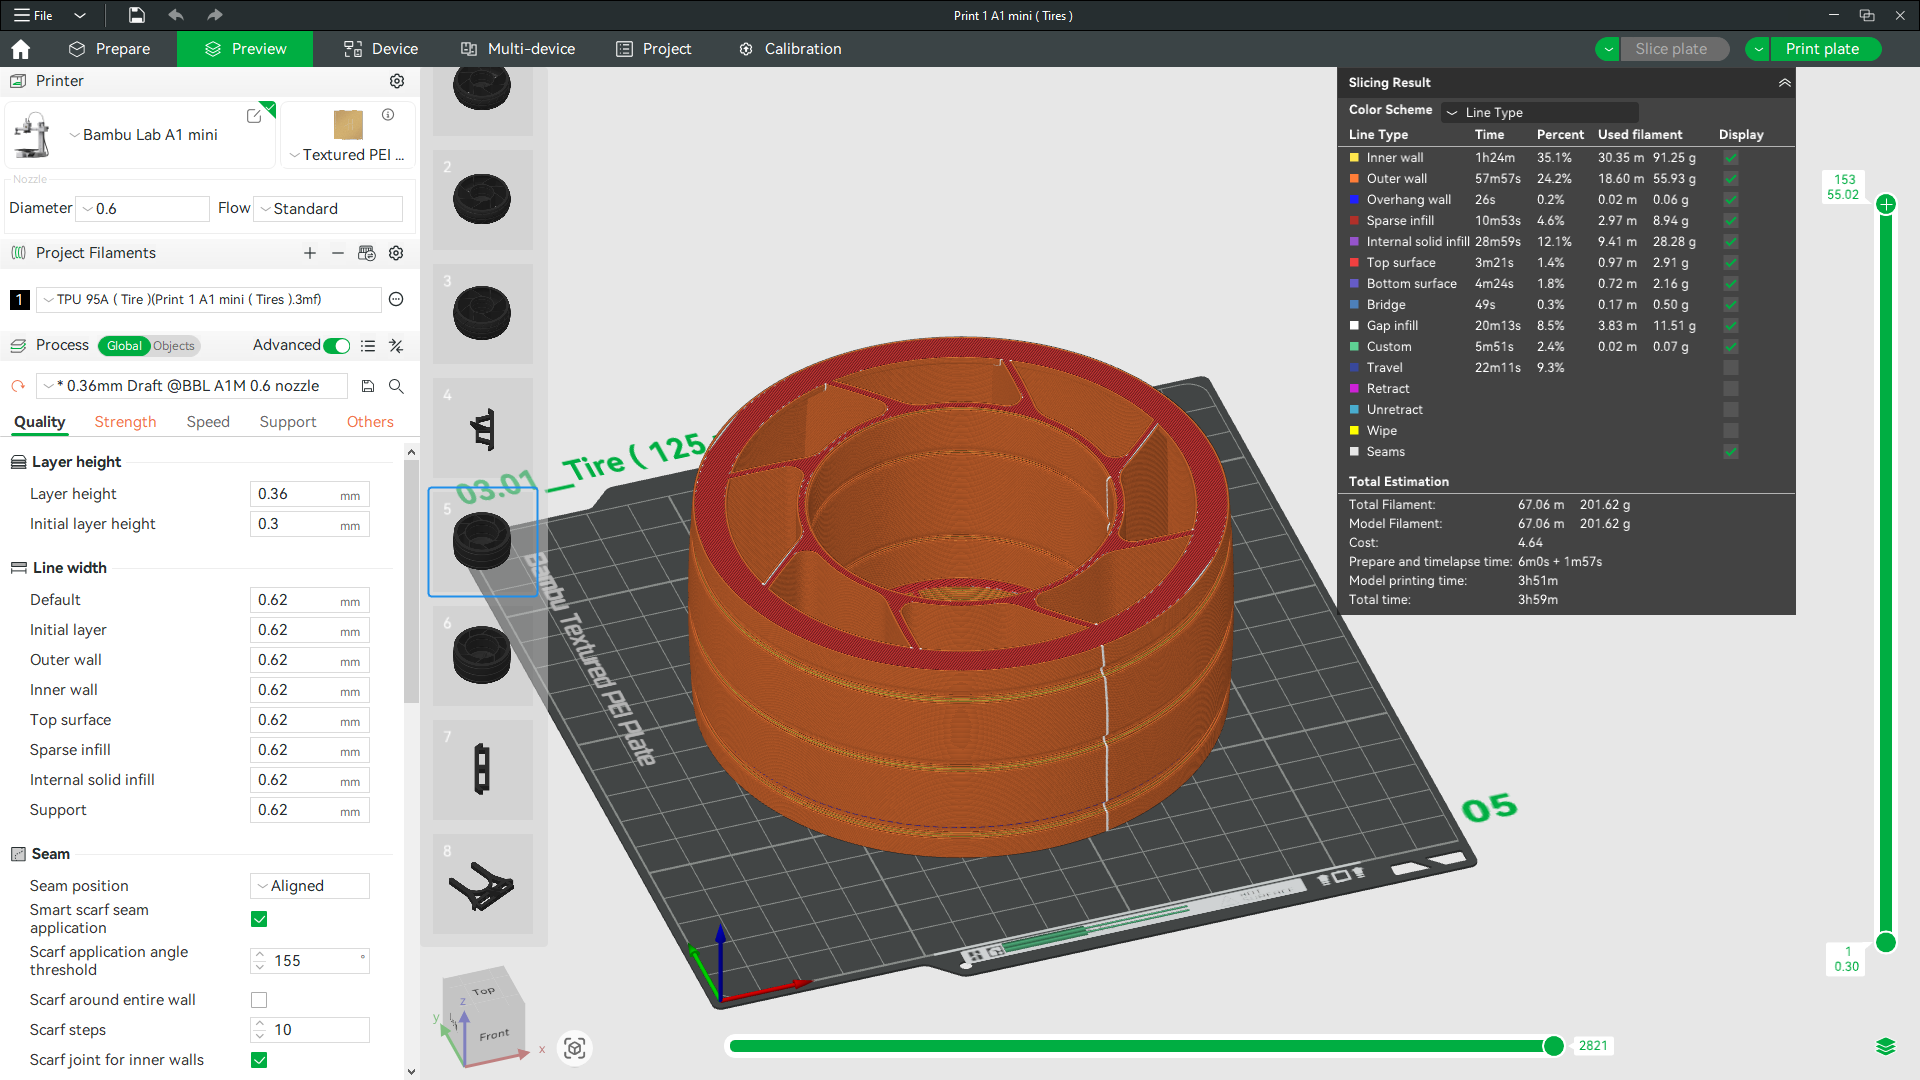This screenshot has height=1080, width=1920.
Task: Open Flow Standard dropdown
Action: pos(328,209)
